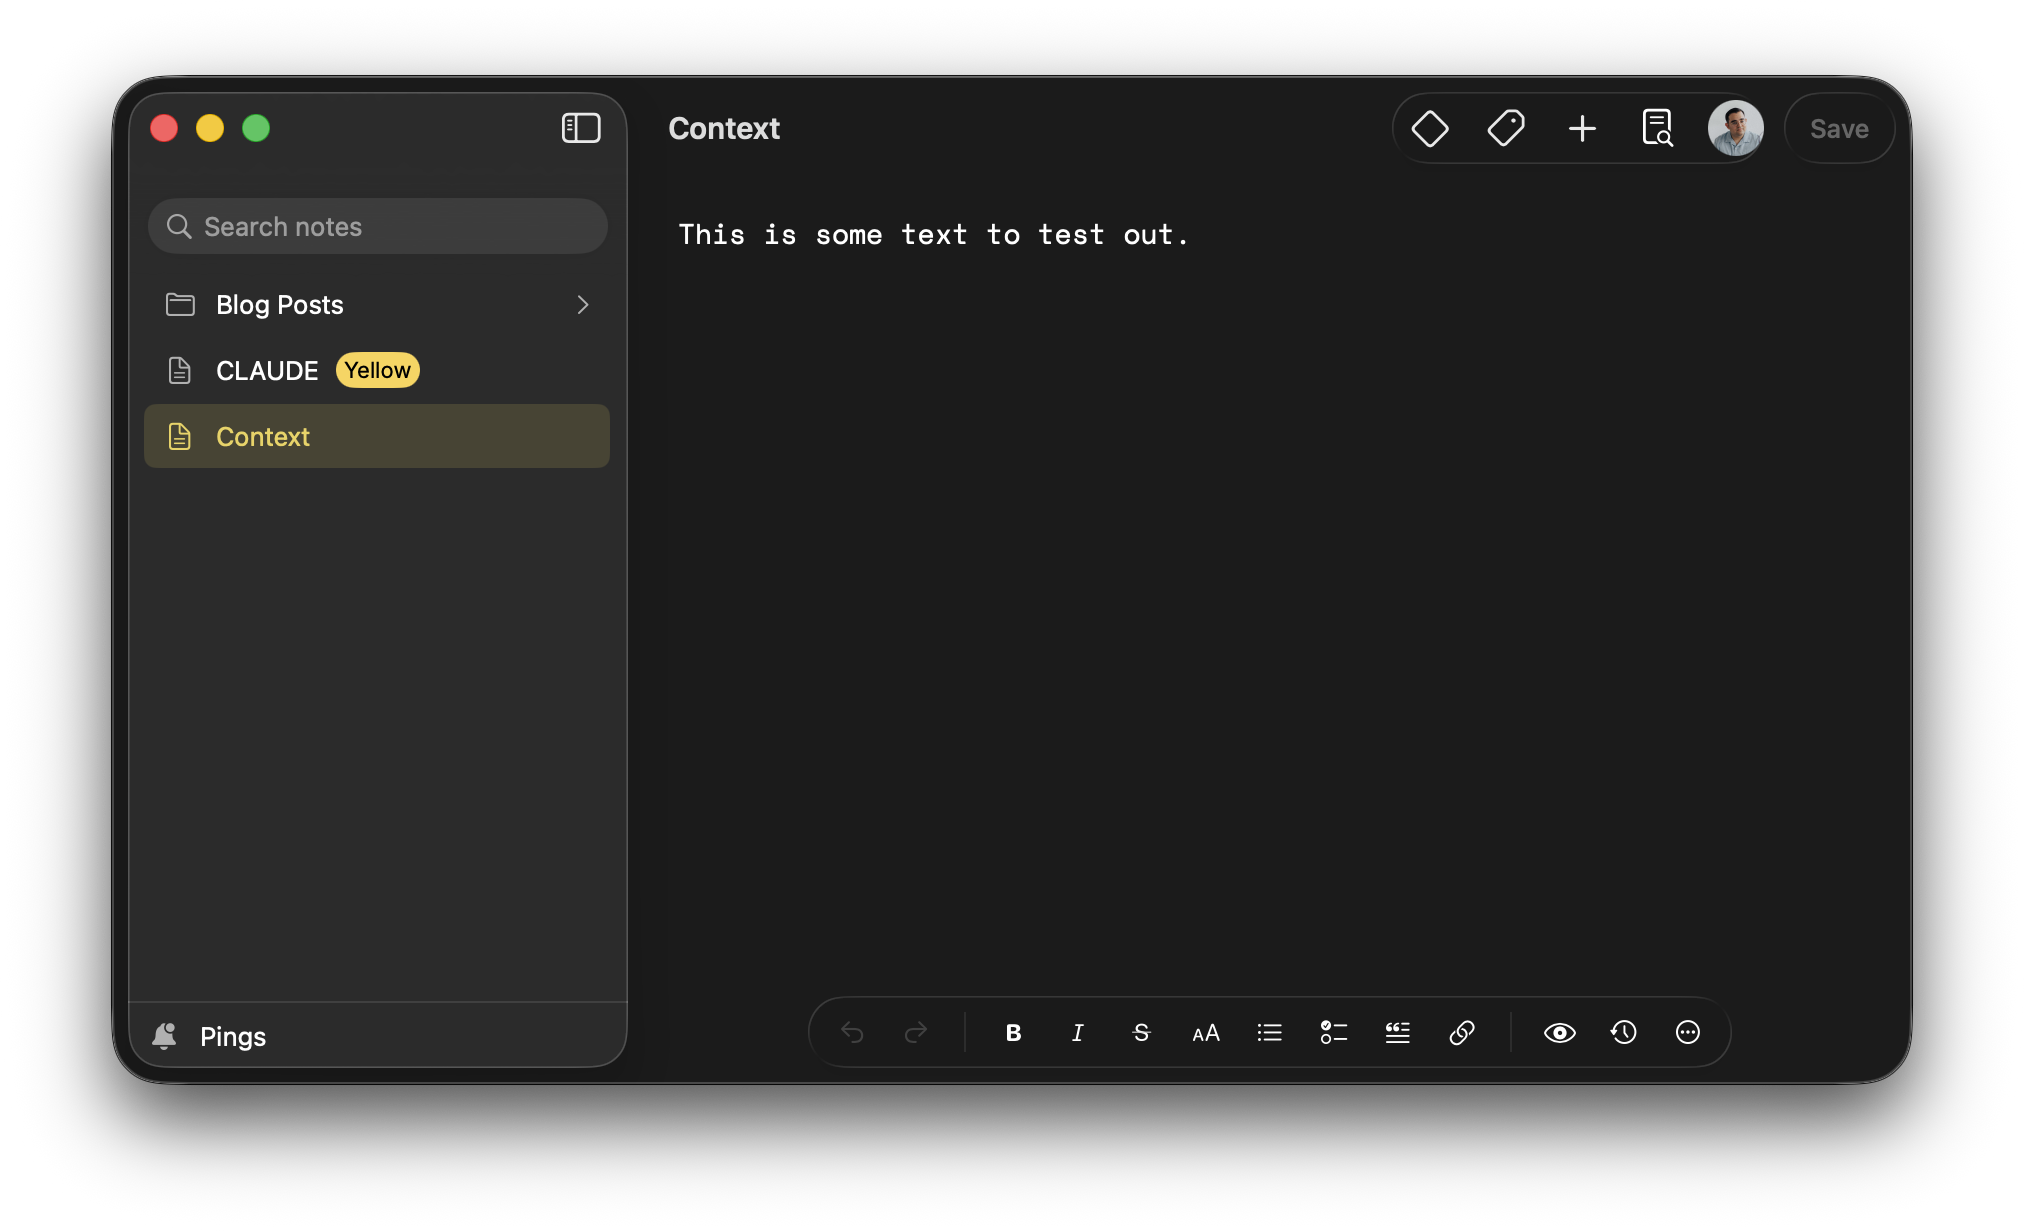Open the search-in-note document icon
Screen dimensions: 2024x1232
point(1657,128)
